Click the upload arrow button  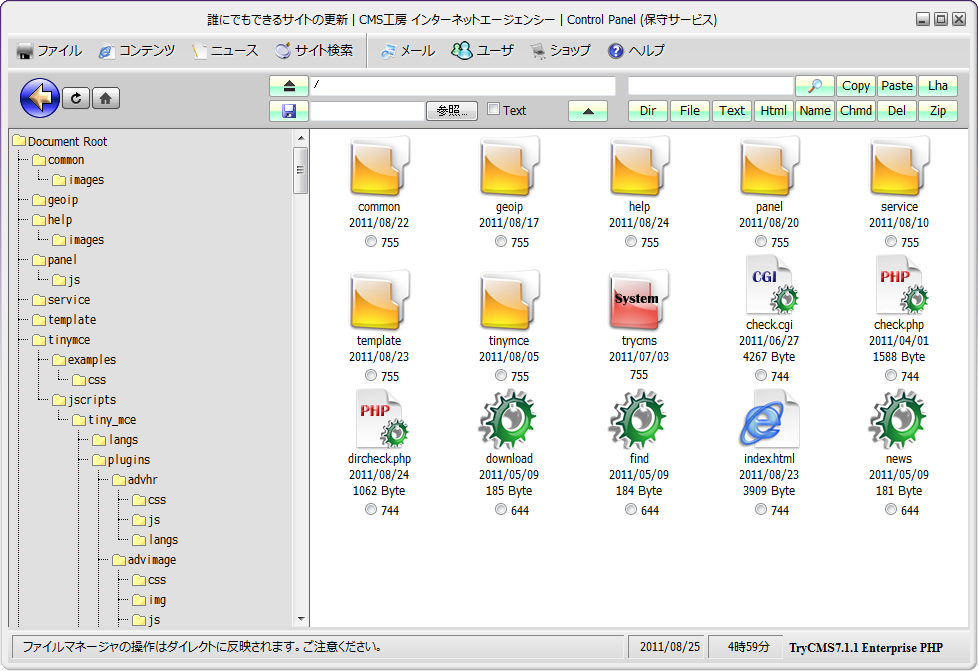[x=588, y=111]
